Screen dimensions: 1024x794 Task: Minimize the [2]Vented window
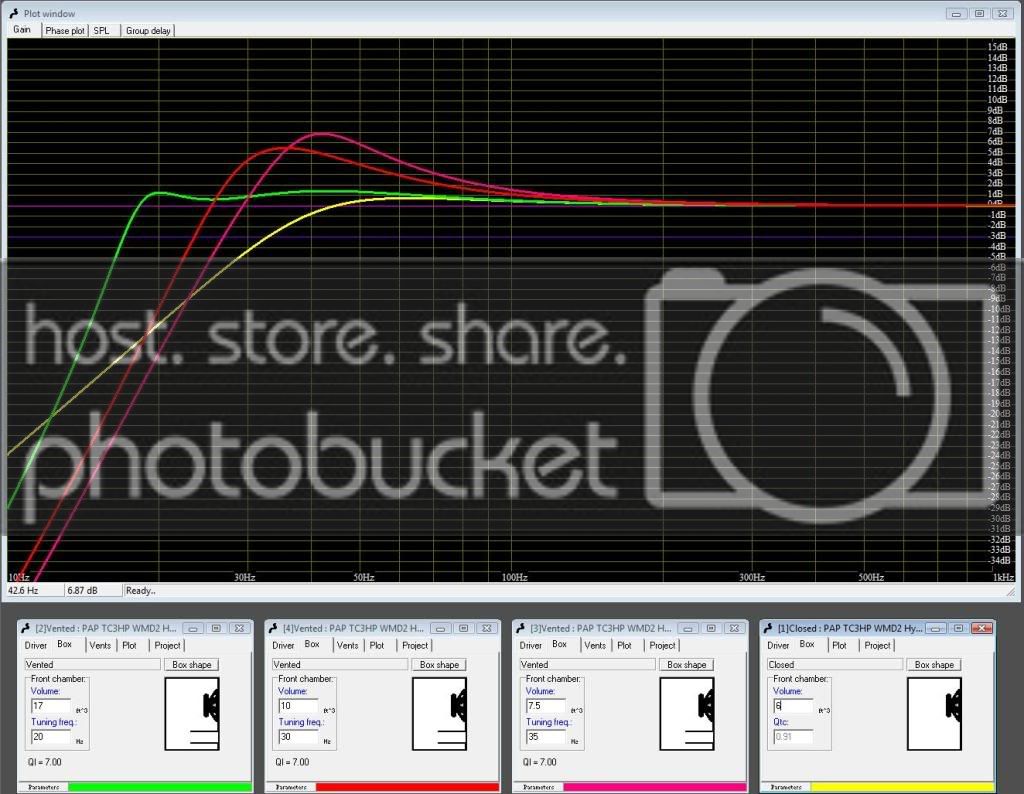193,628
